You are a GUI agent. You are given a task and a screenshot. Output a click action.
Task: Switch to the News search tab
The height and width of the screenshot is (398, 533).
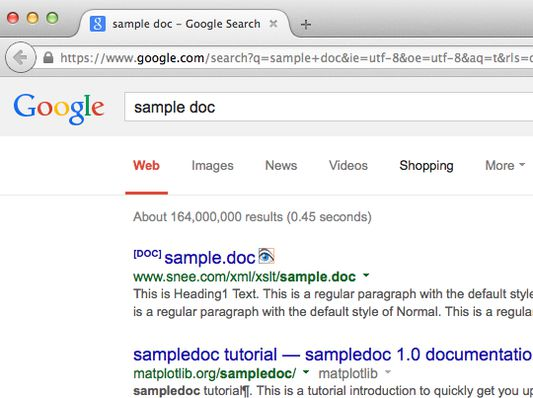tap(281, 166)
